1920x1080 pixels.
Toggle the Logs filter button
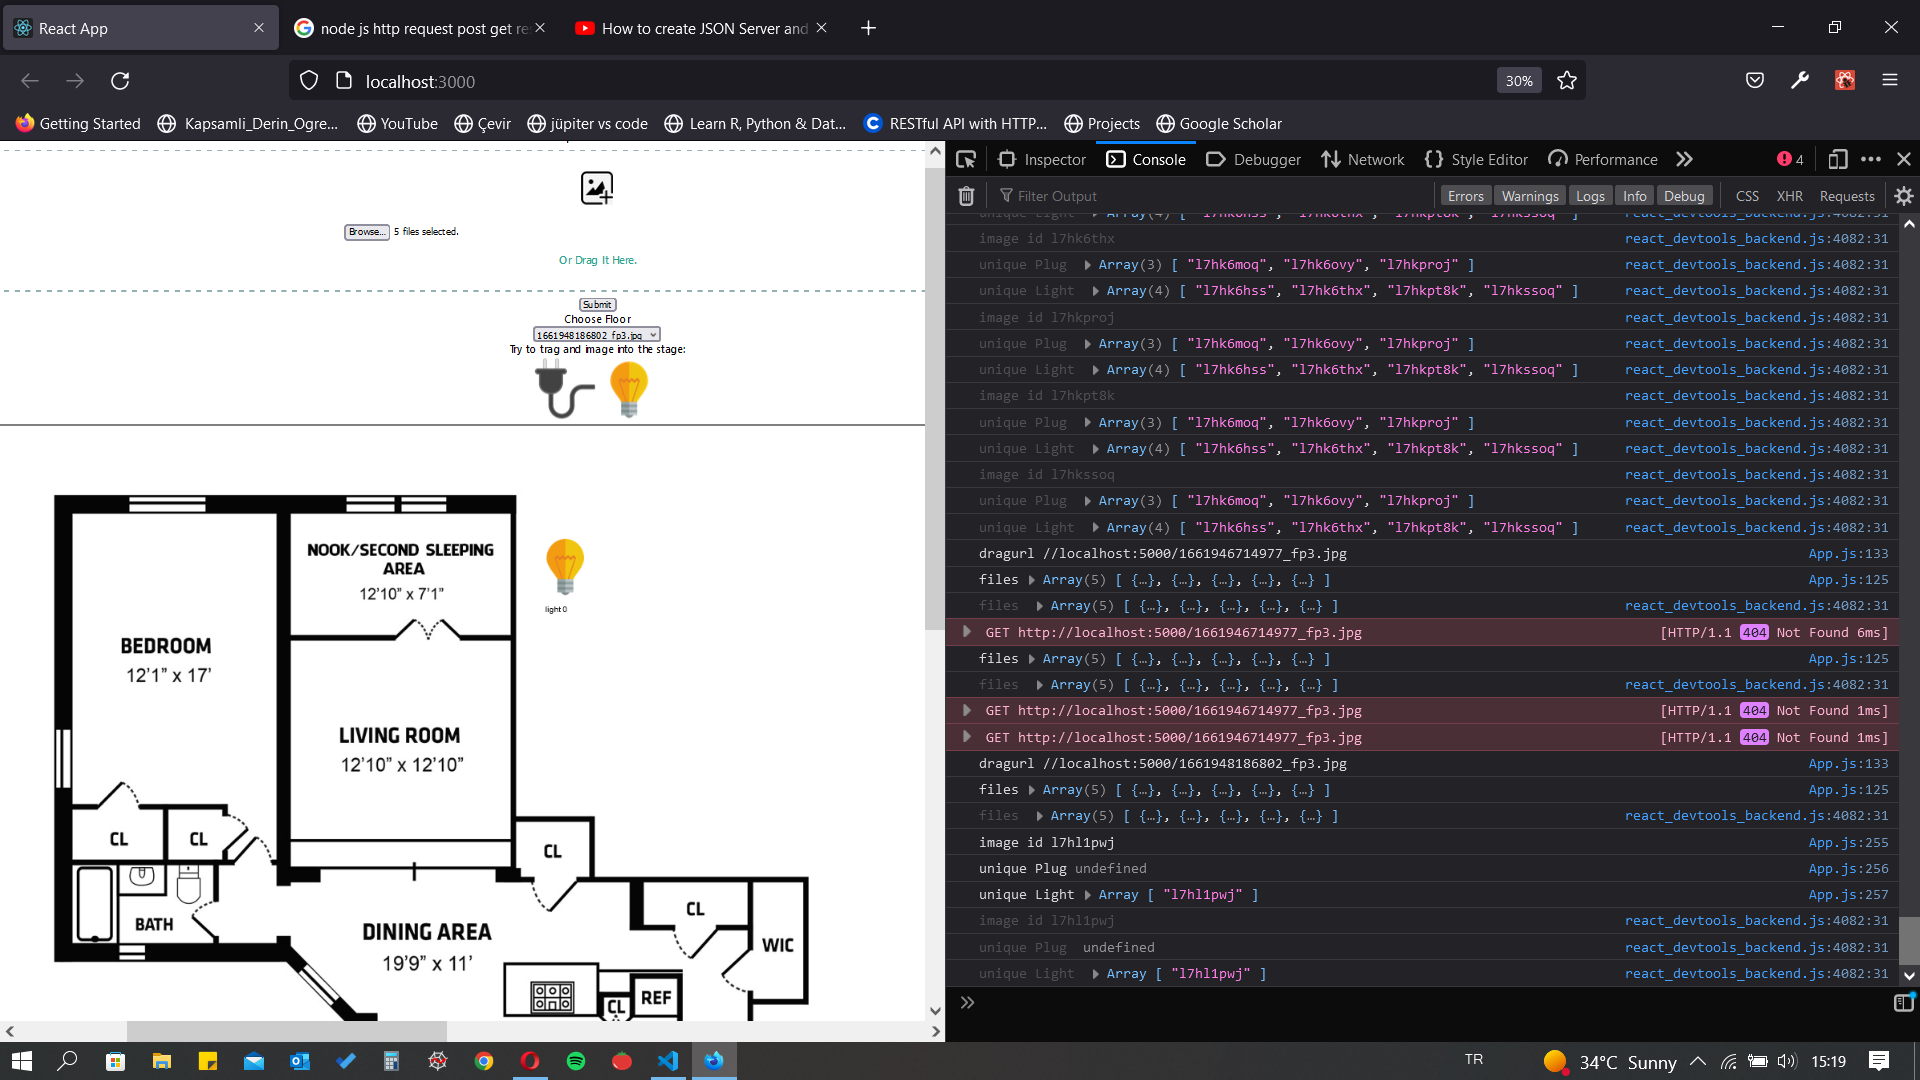point(1590,196)
